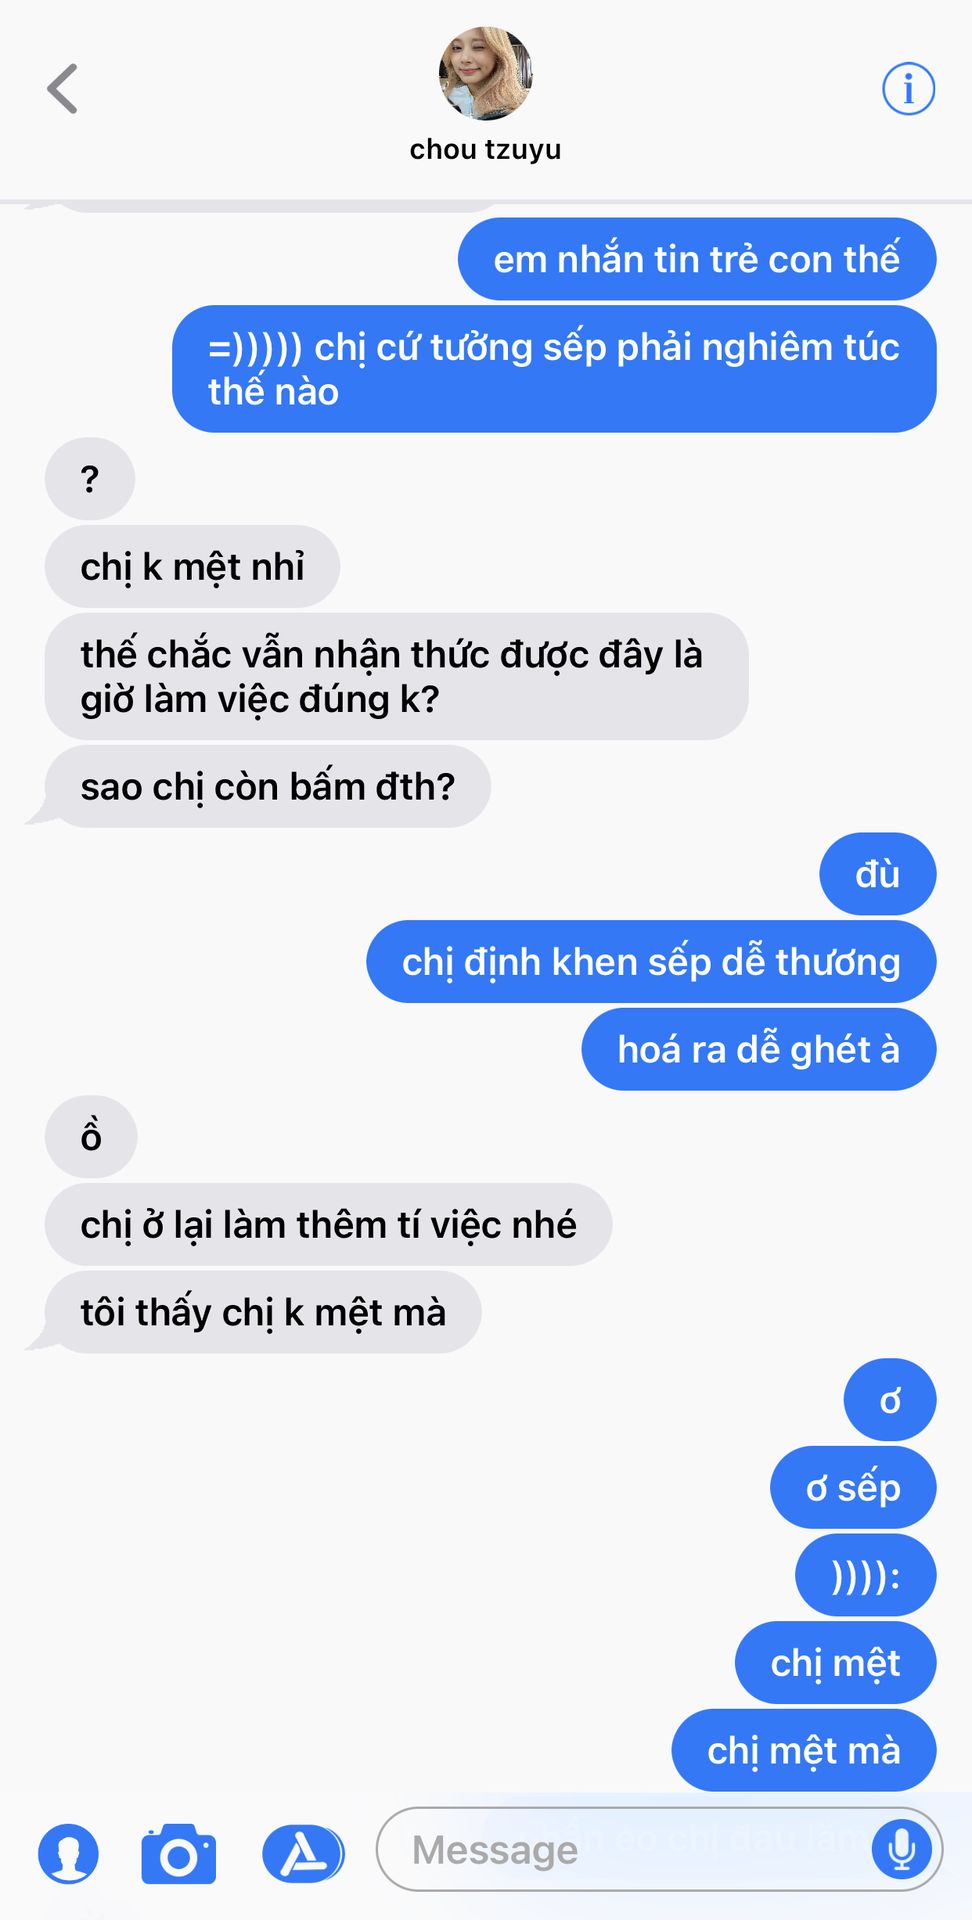Select the 'hoá ra dễ ghét à' bubble

click(759, 1049)
